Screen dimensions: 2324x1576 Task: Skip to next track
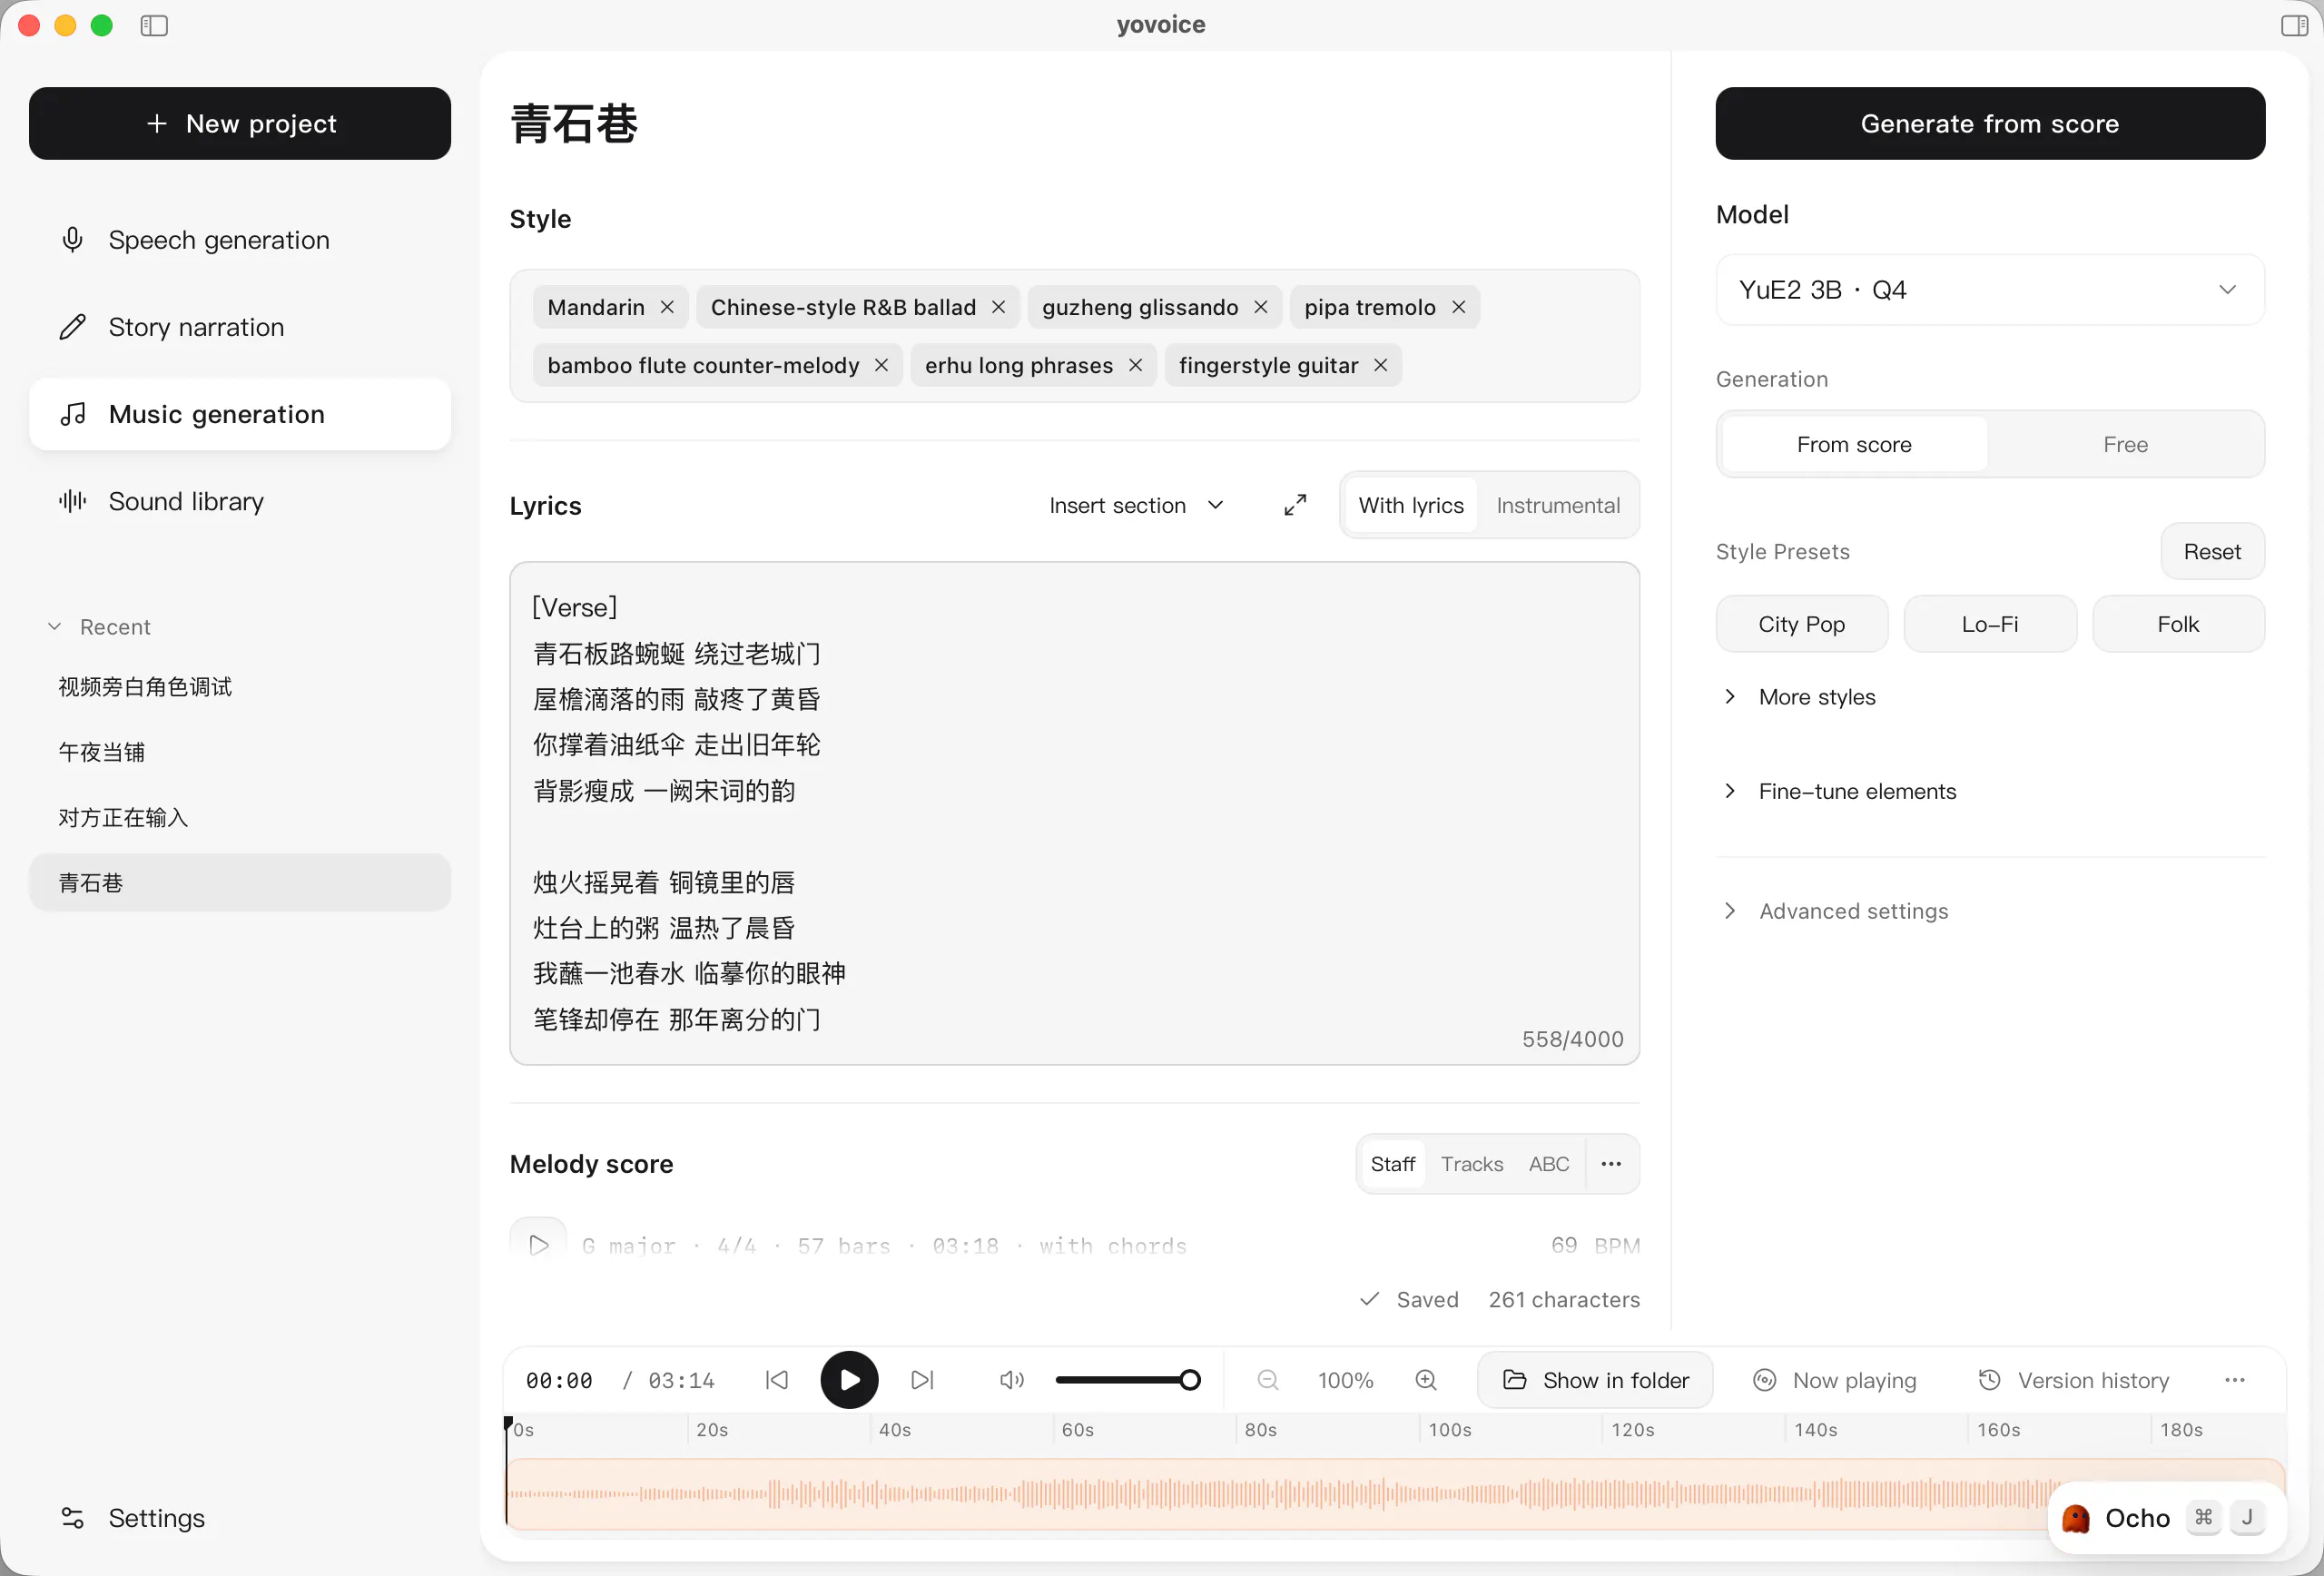(922, 1380)
